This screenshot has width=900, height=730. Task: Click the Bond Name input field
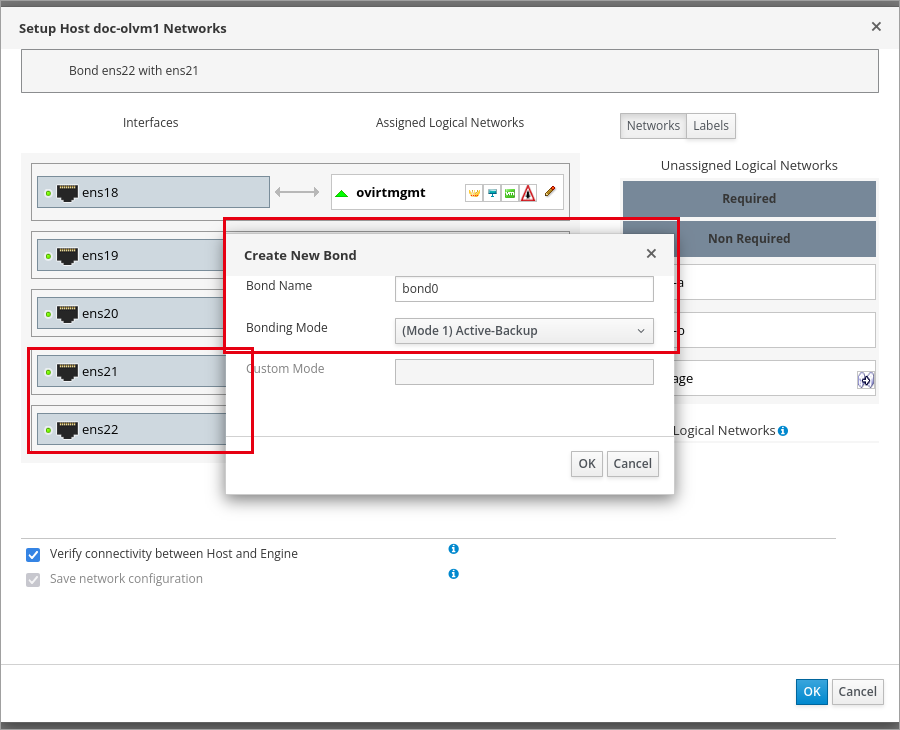pyautogui.click(x=524, y=289)
